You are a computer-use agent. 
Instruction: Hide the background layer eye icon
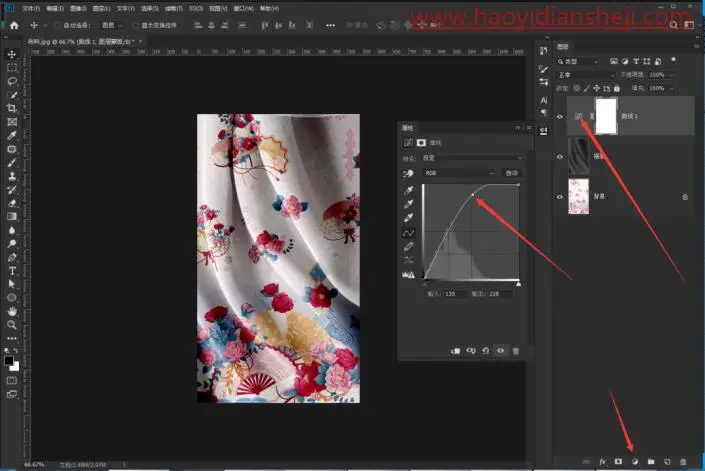coord(560,196)
